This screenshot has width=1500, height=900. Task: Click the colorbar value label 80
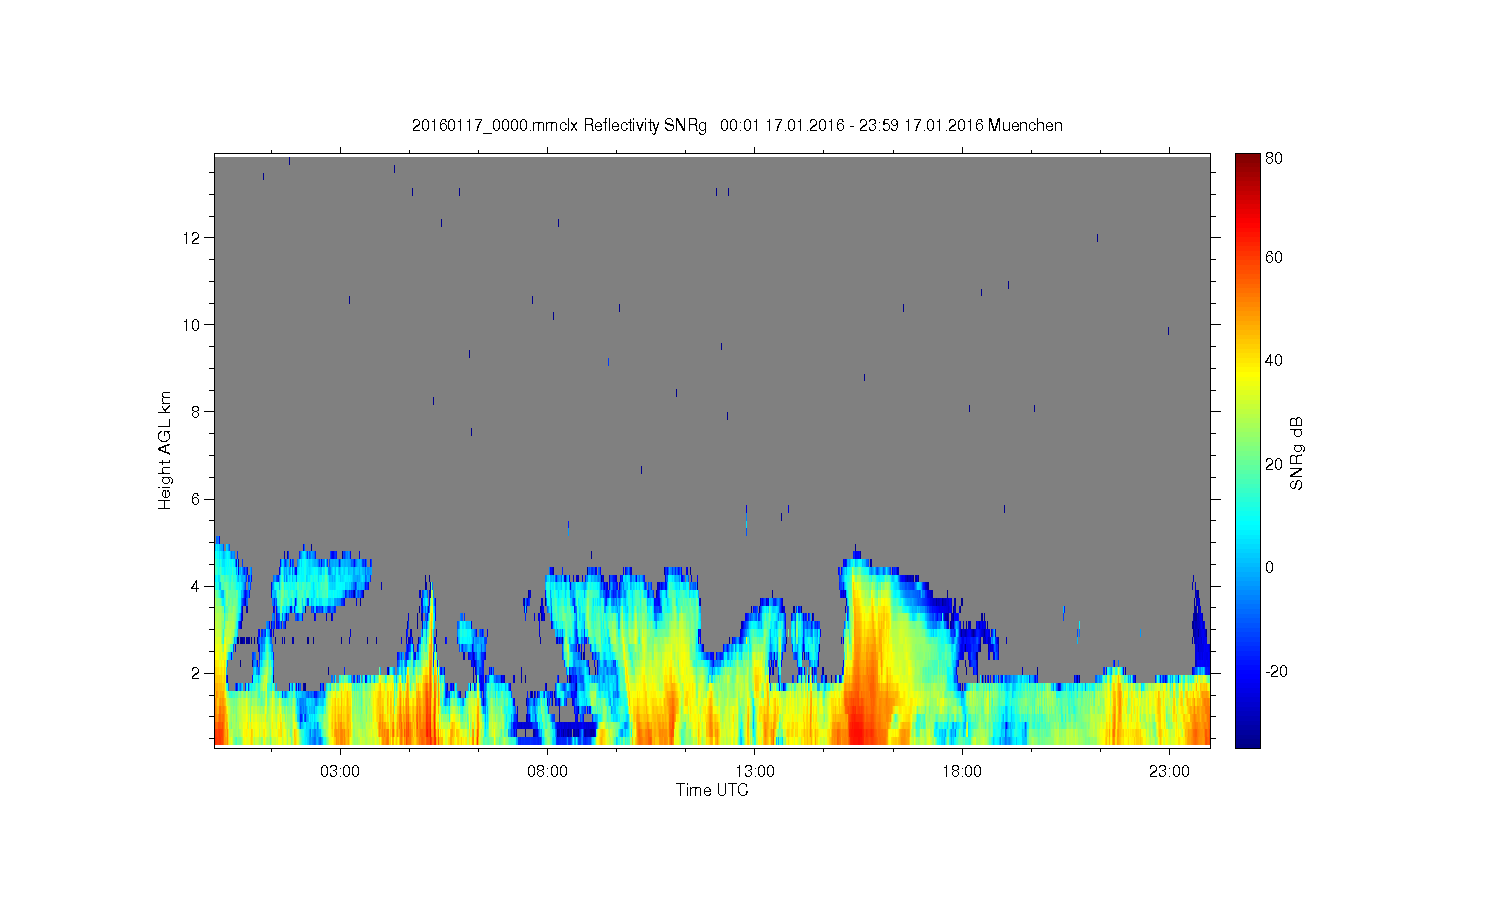[x=1274, y=158]
